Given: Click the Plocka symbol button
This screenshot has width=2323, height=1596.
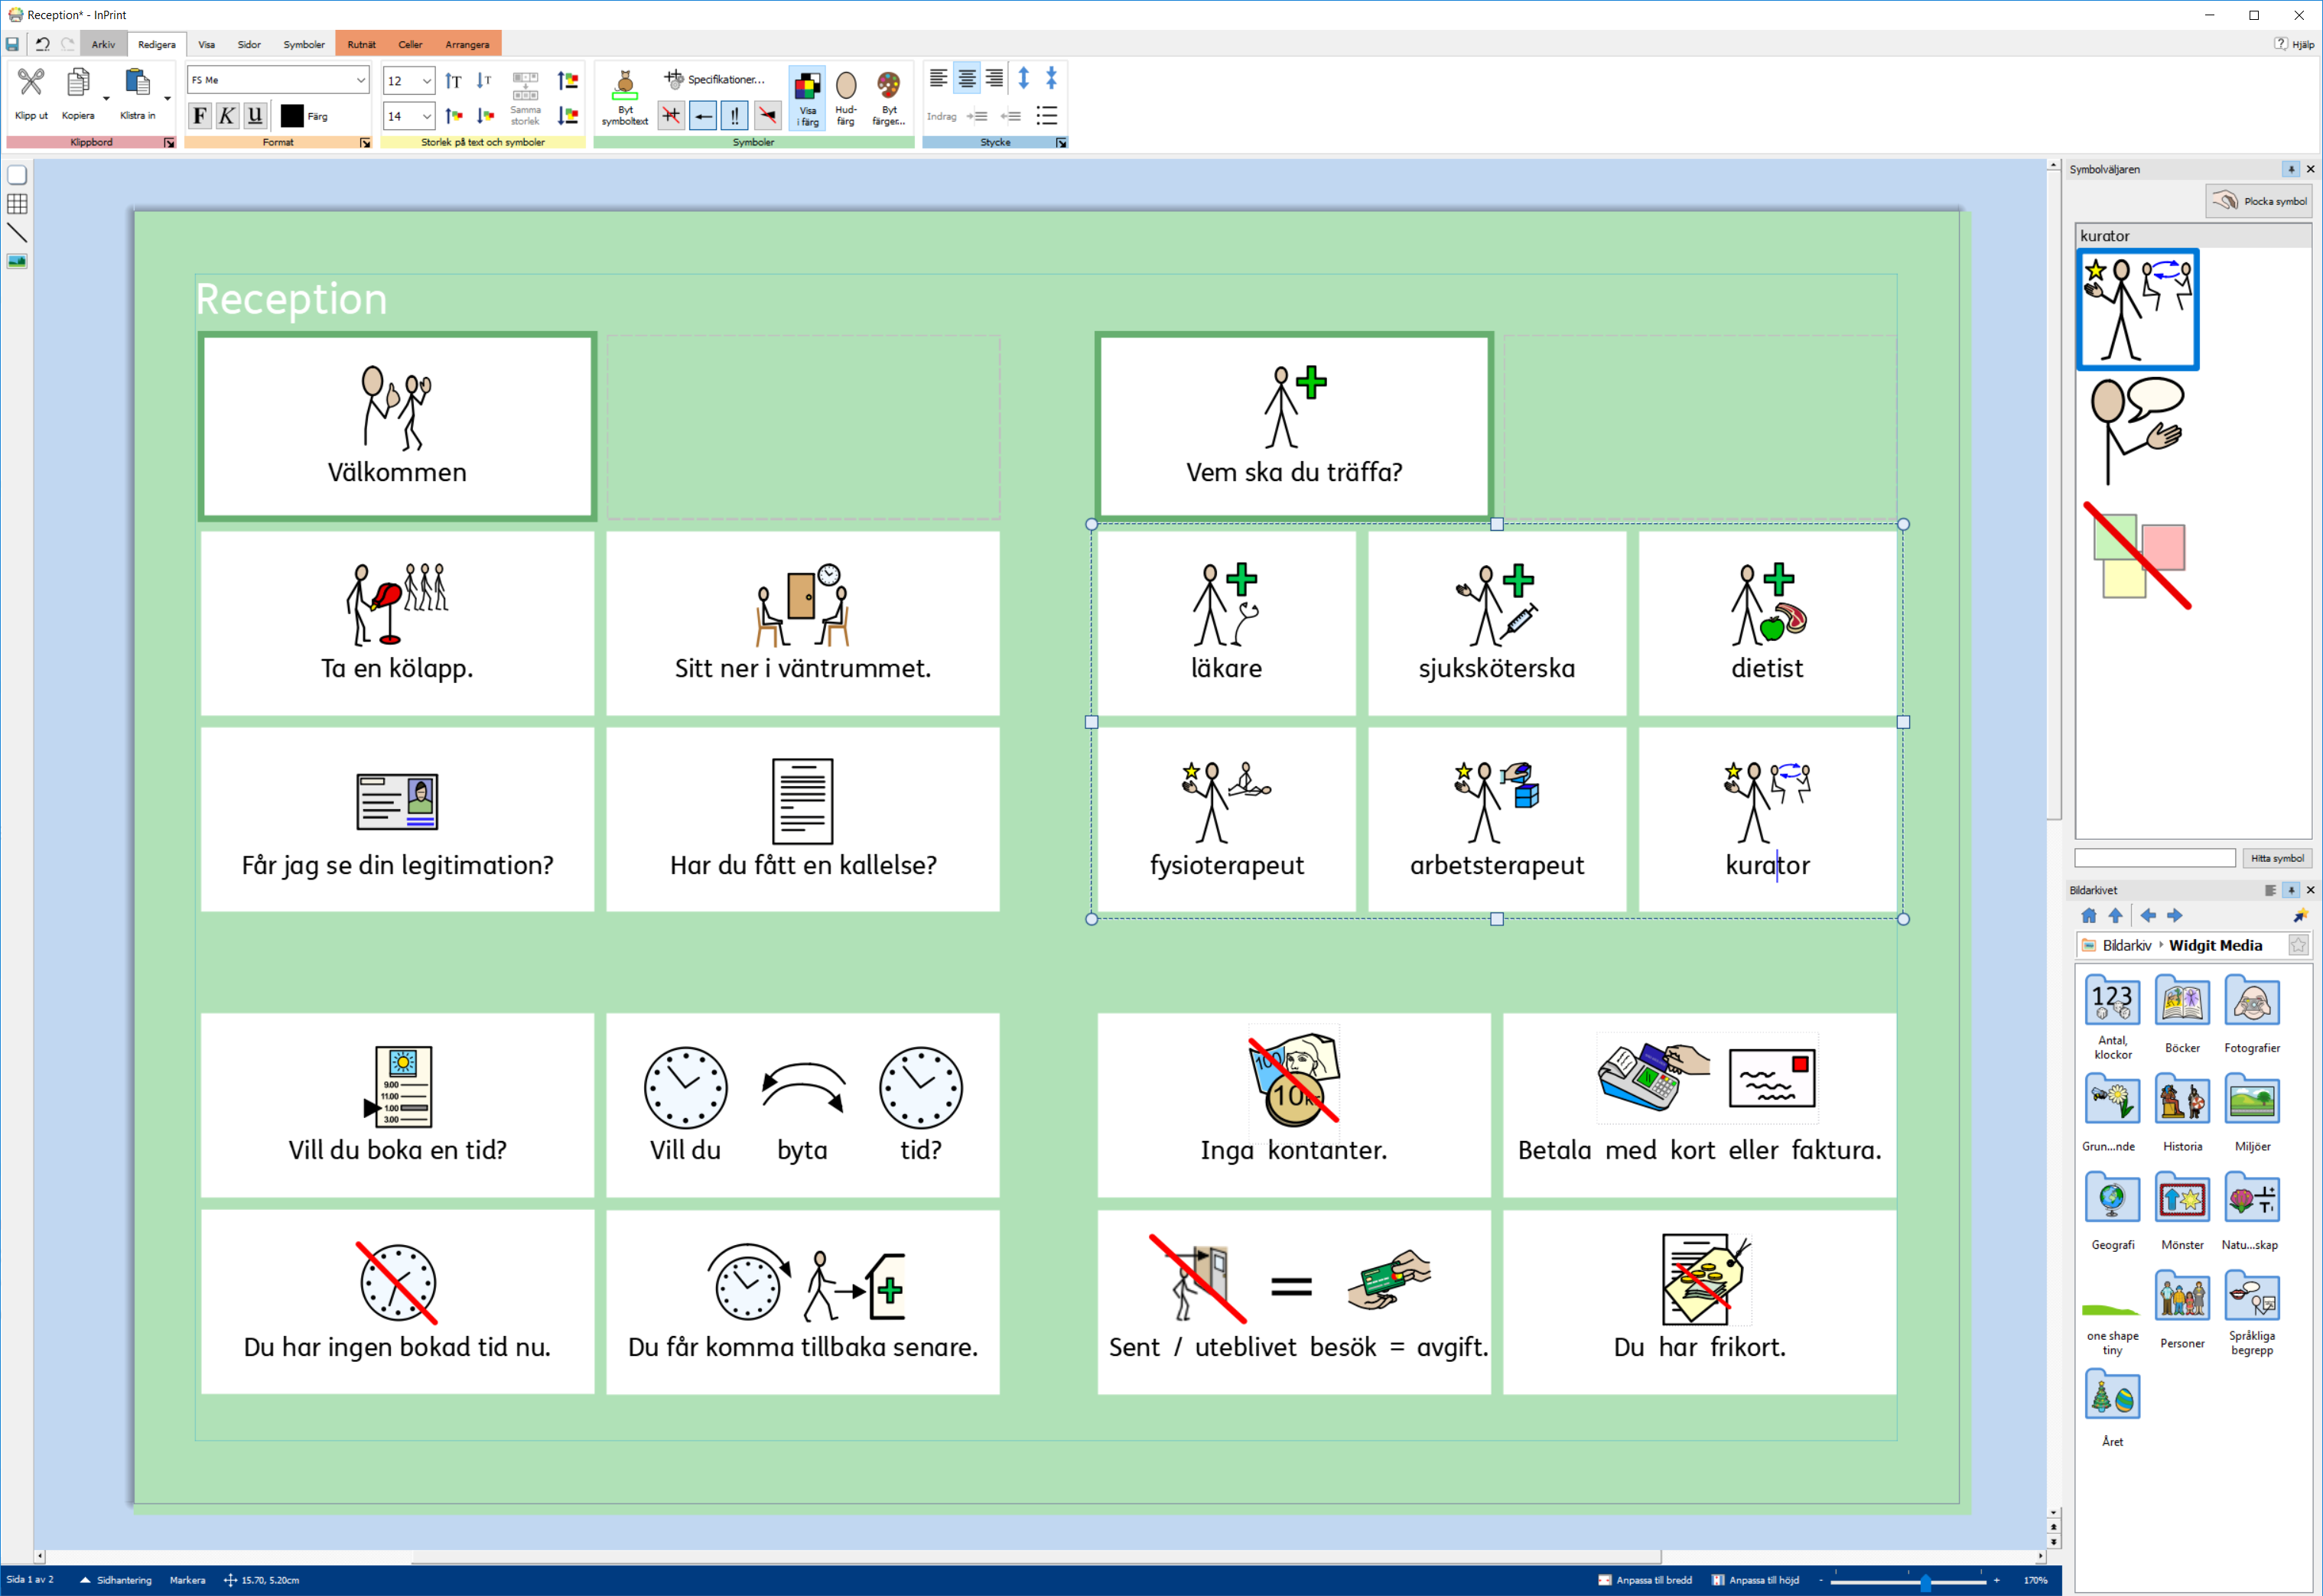Looking at the screenshot, I should pyautogui.click(x=2258, y=201).
